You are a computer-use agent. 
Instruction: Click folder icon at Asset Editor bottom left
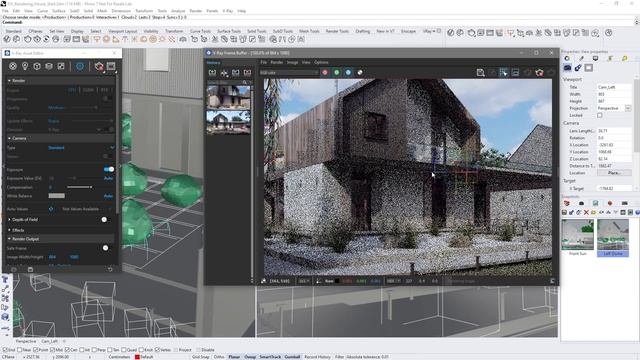(14, 269)
